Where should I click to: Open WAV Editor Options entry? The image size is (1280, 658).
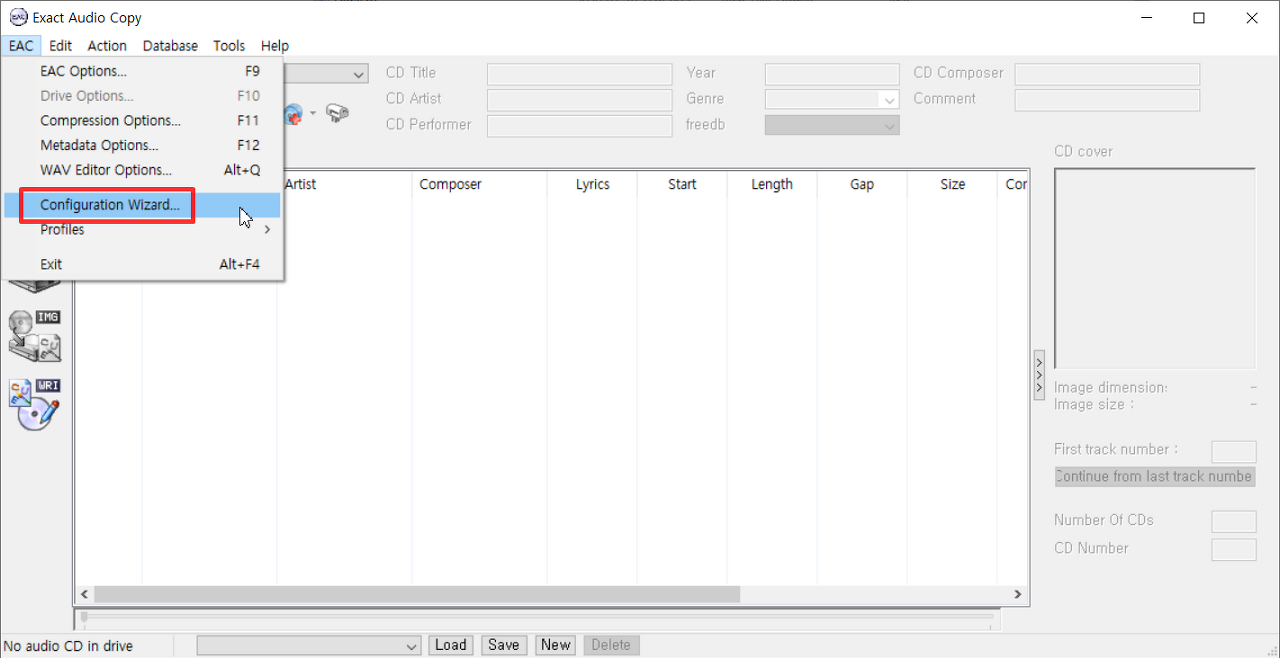(x=142, y=170)
